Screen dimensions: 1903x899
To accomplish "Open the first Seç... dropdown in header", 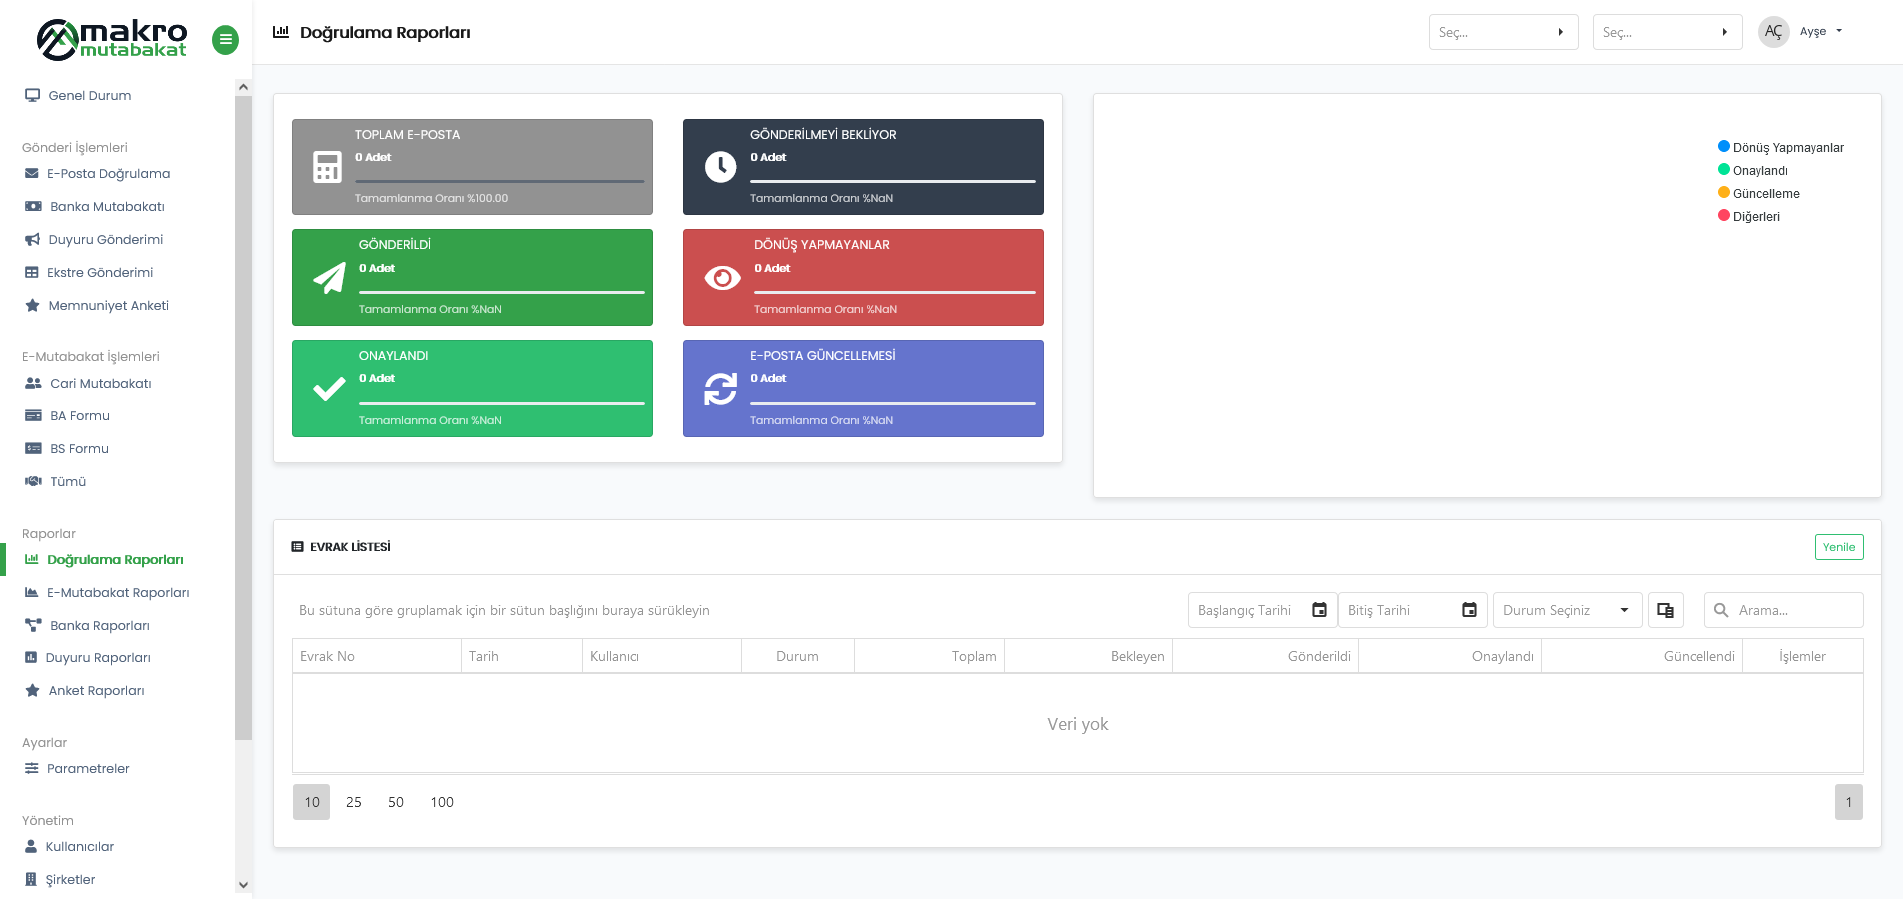I will (x=1502, y=32).
